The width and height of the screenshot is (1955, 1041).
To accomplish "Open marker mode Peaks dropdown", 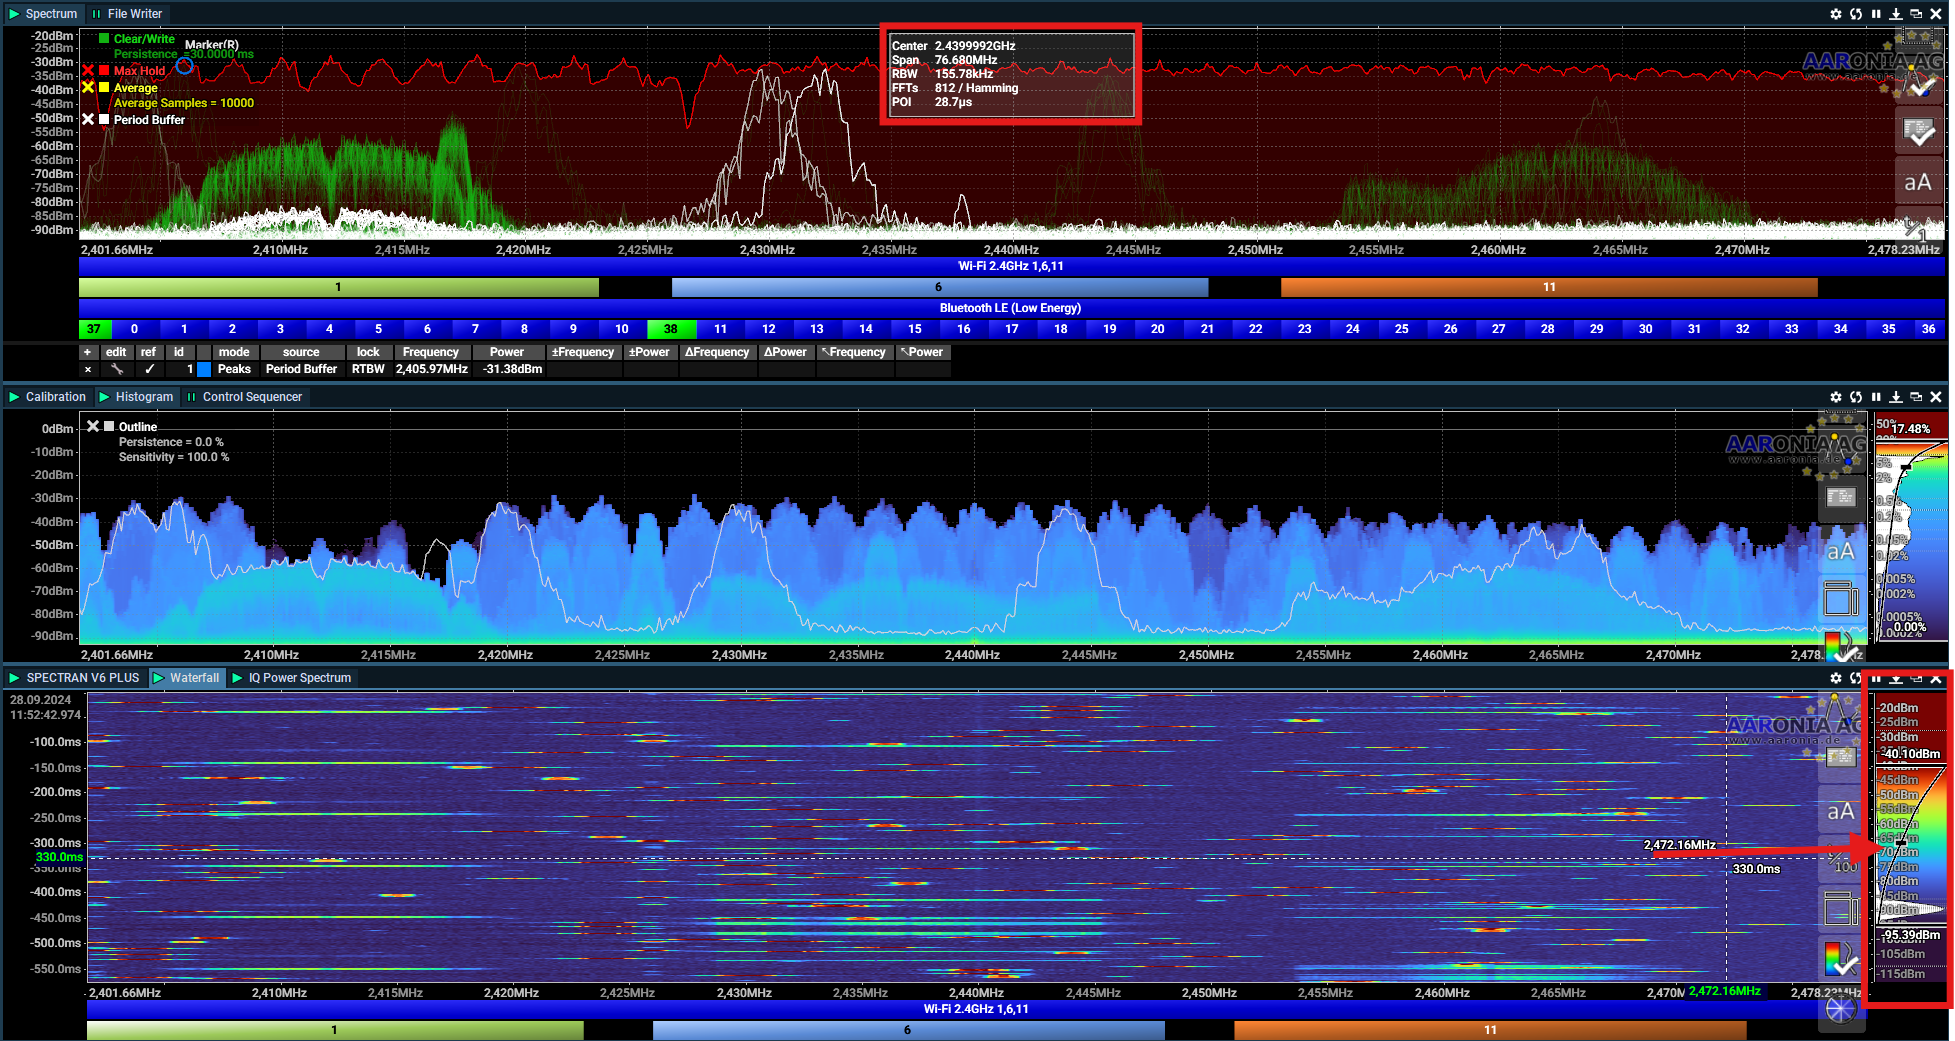I will pyautogui.click(x=234, y=369).
